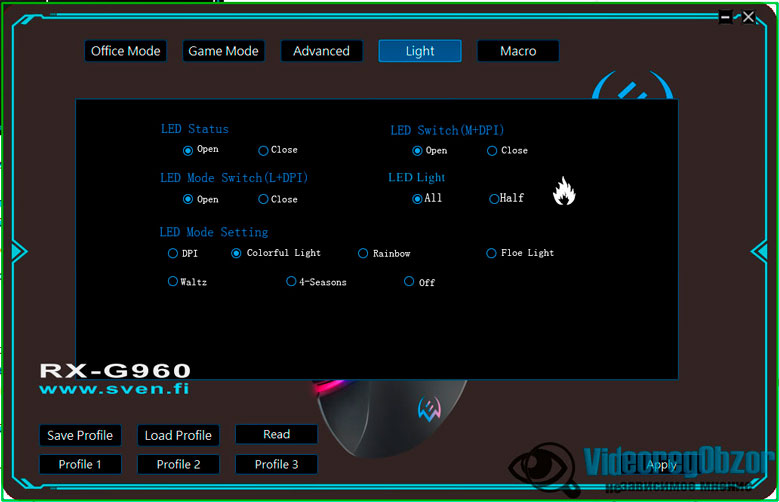Choose Half for LED Light
The width and height of the screenshot is (779, 502).
pos(494,199)
